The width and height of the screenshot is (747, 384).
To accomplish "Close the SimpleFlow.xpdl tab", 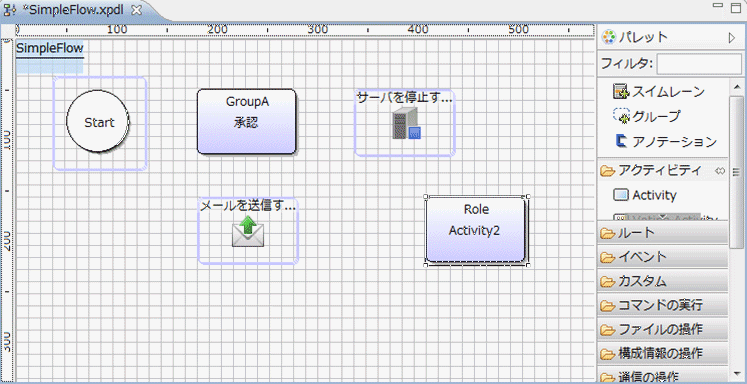I will tap(137, 10).
